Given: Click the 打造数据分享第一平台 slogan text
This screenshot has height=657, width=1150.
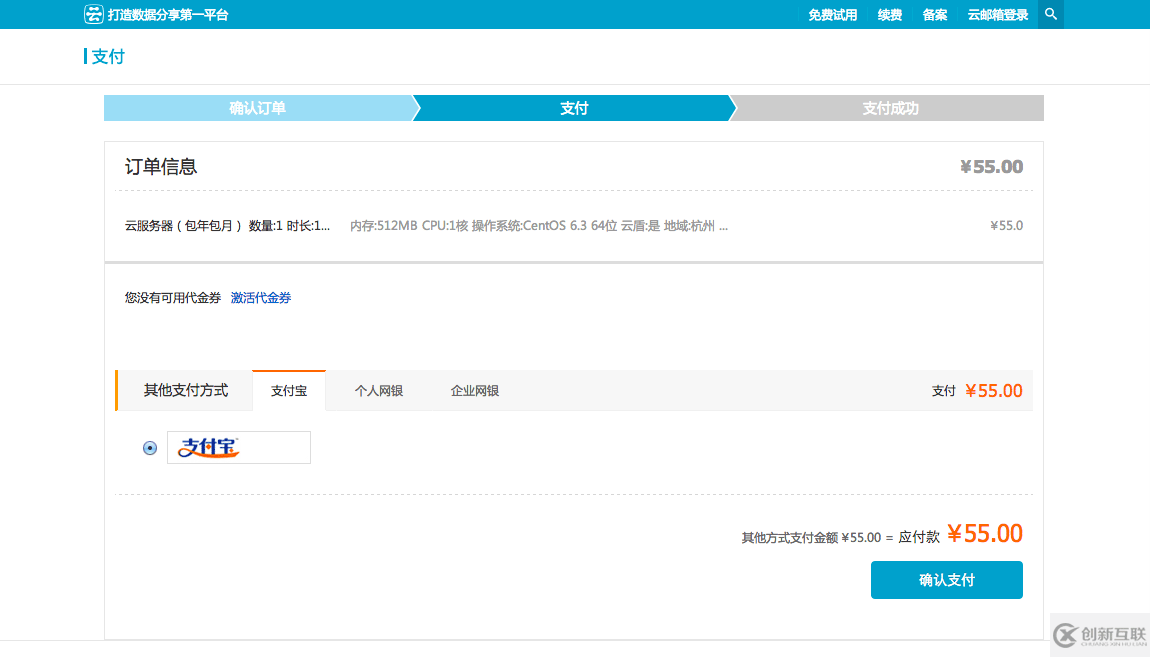Looking at the screenshot, I should click(168, 15).
